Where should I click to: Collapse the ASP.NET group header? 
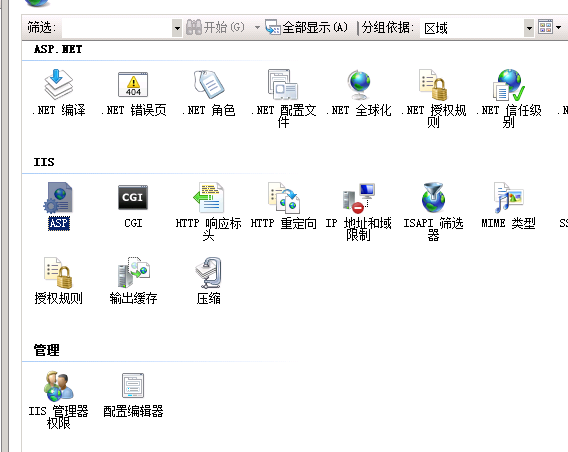[58, 49]
